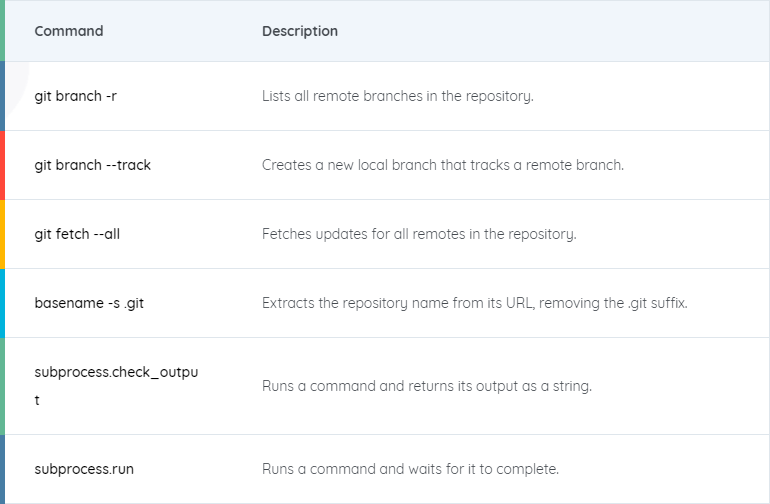This screenshot has width=770, height=504.
Task: Click the blue color bar beside subprocess.run
Action: point(2,469)
